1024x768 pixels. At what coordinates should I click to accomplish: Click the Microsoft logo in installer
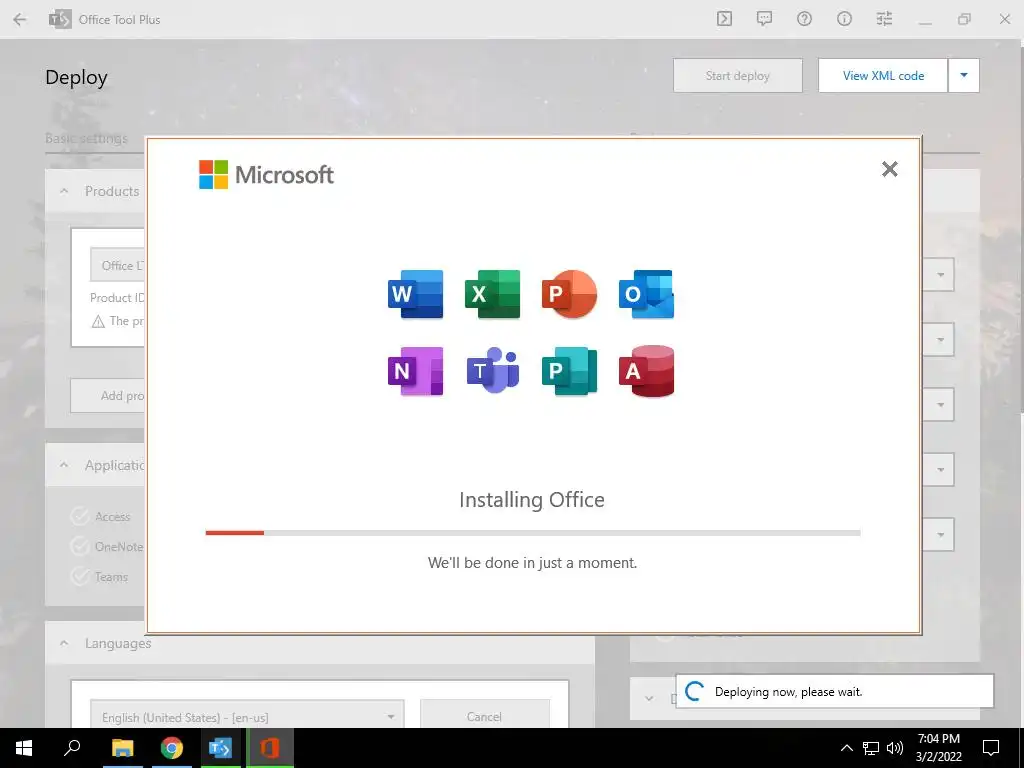pos(266,174)
